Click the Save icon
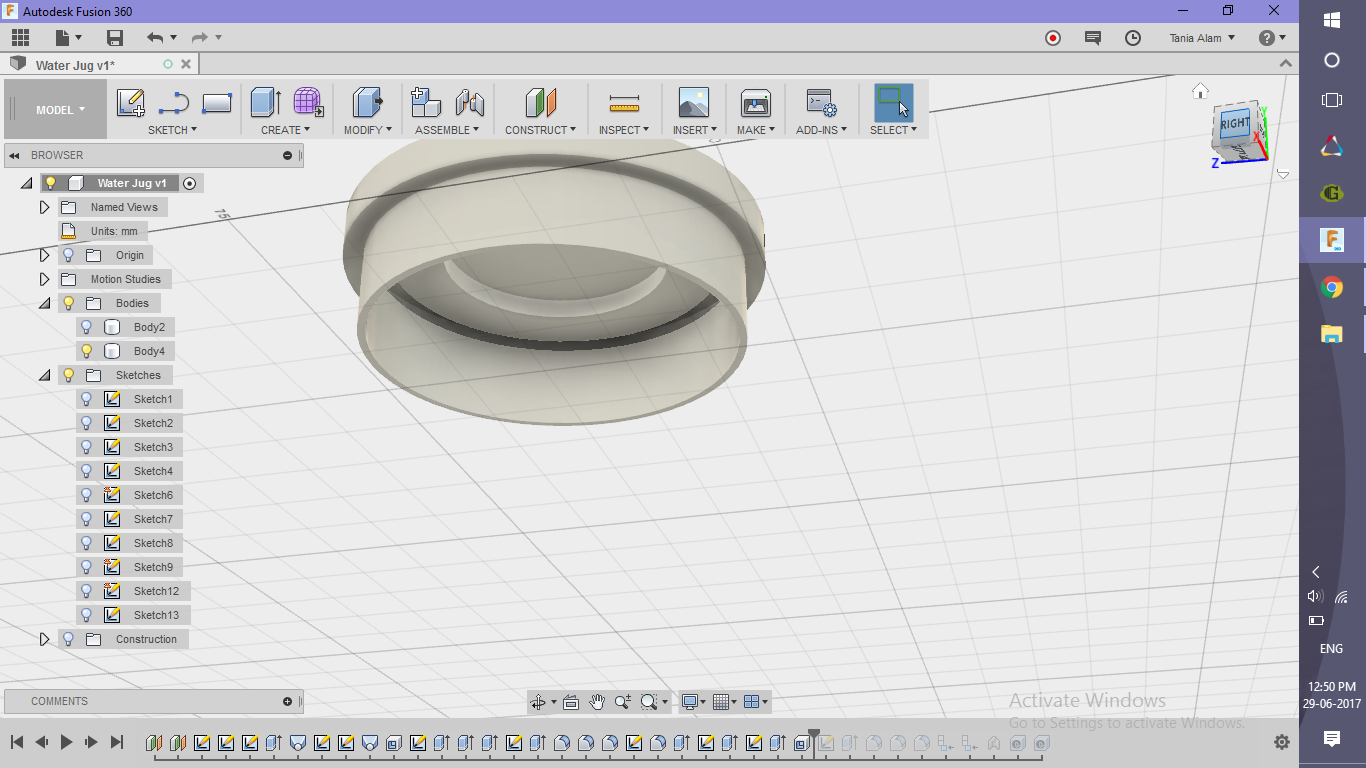 coord(115,38)
